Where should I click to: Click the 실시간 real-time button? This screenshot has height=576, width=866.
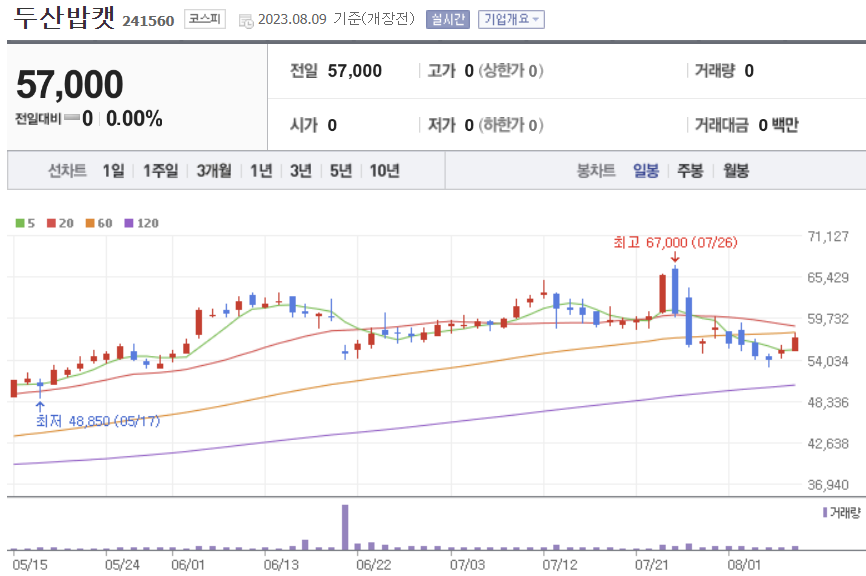447,19
